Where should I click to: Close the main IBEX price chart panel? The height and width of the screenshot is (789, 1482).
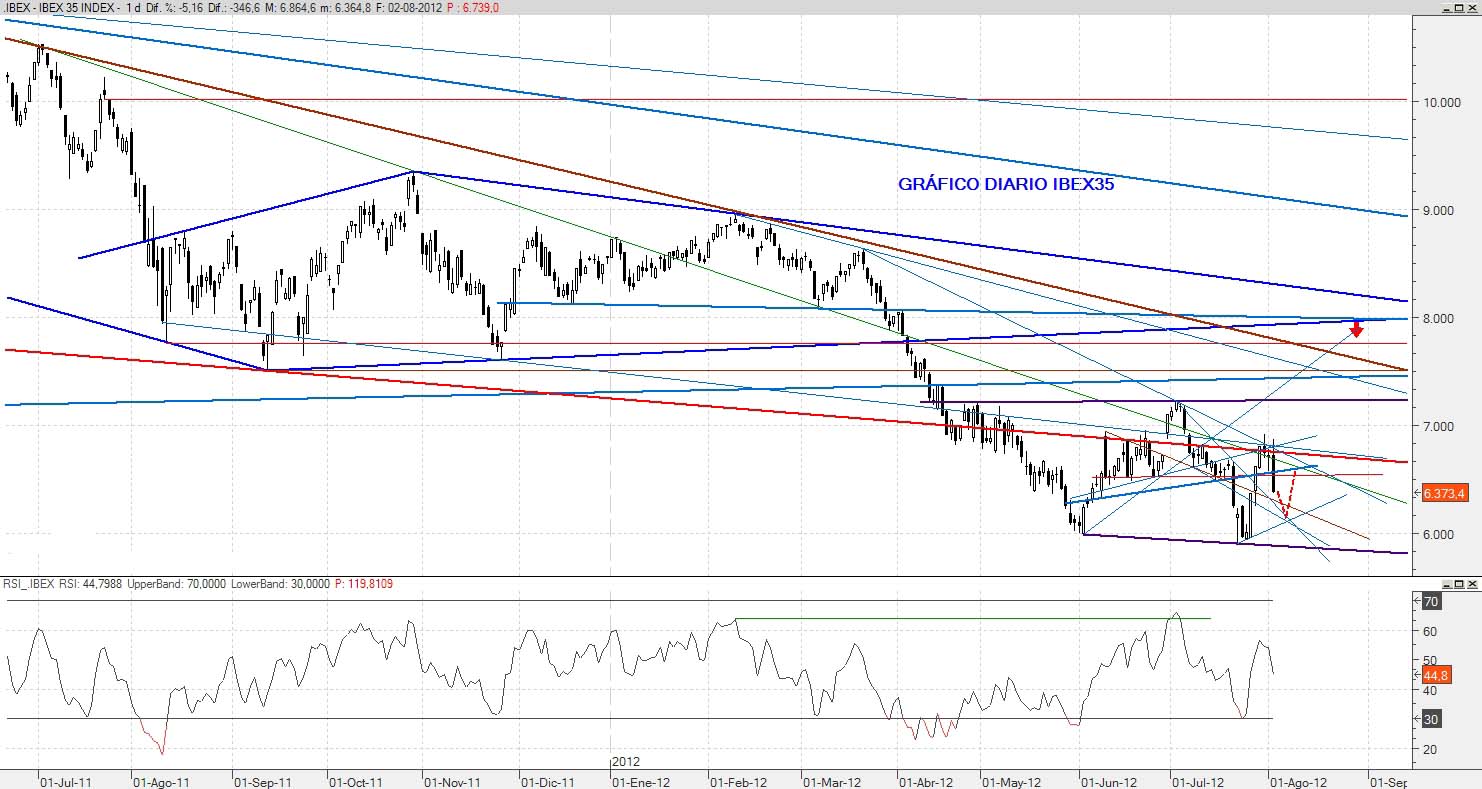(1473, 8)
